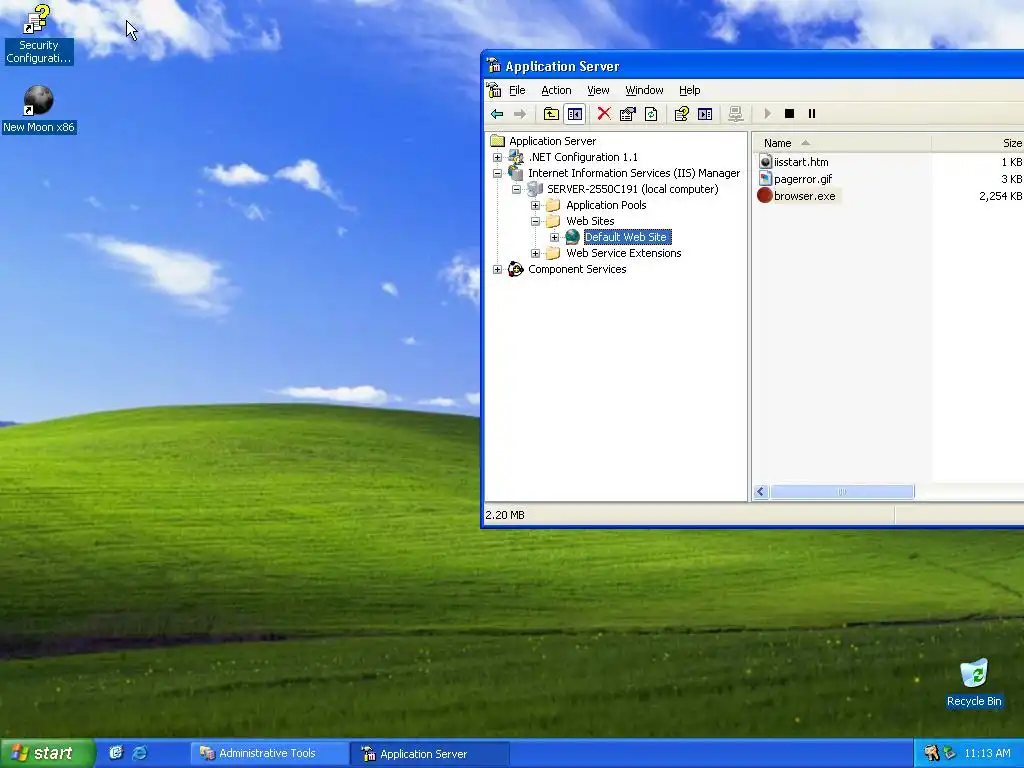Click the Back arrow in the toolbar
Viewport: 1024px width, 768px height.
click(497, 114)
